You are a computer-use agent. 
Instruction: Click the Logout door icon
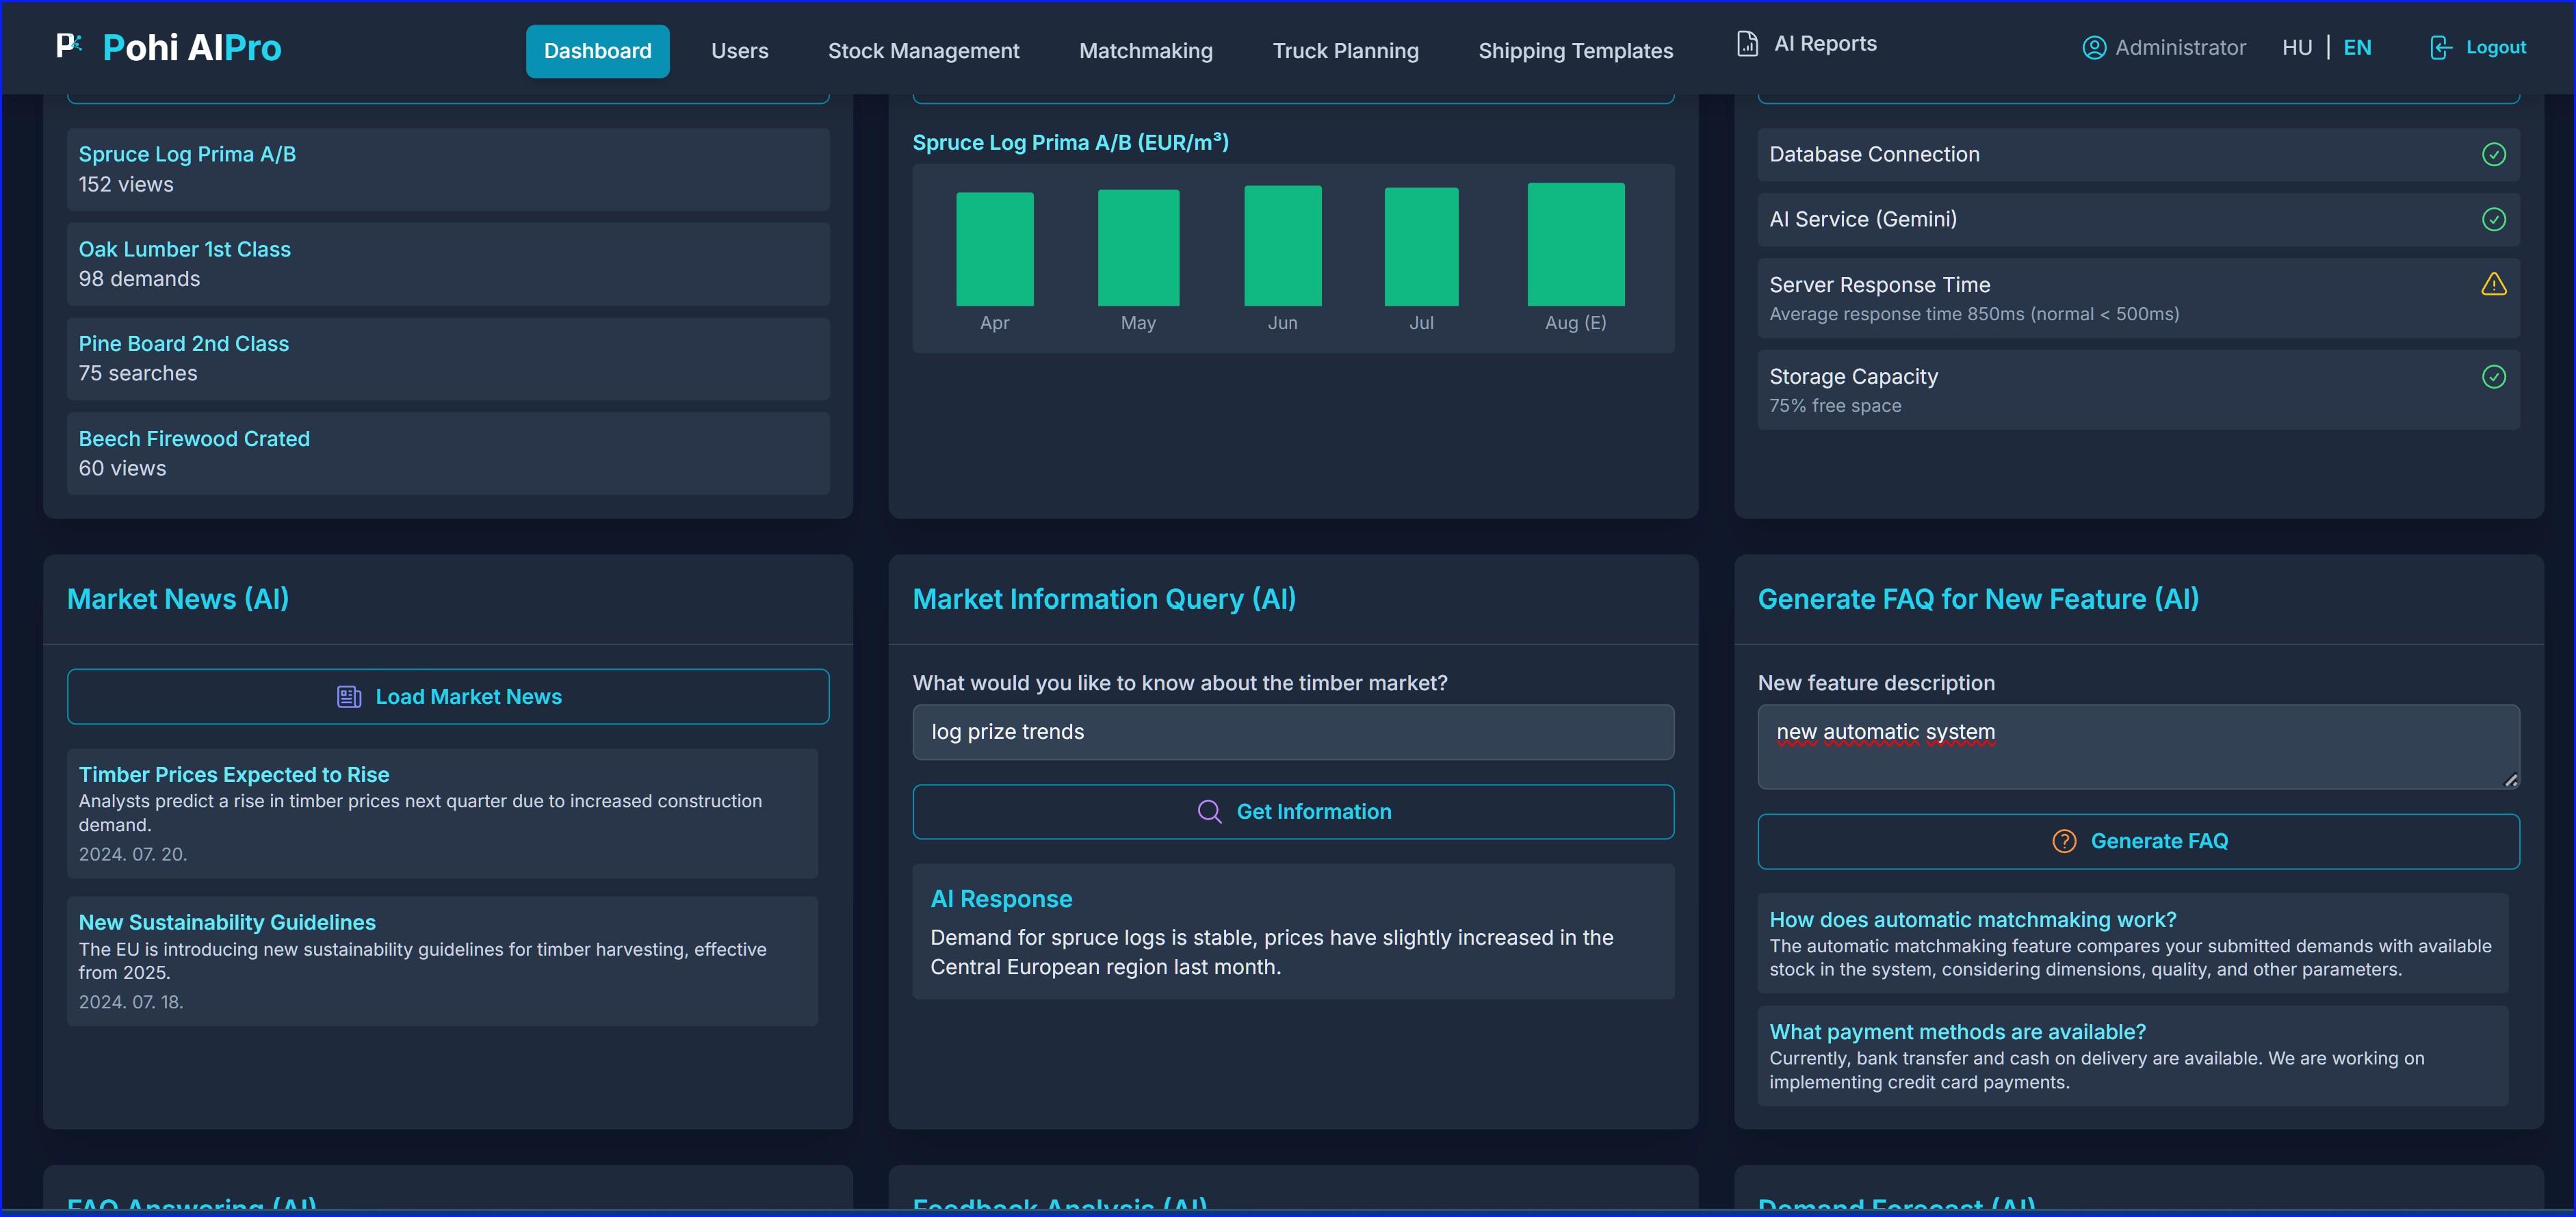[x=2440, y=48]
